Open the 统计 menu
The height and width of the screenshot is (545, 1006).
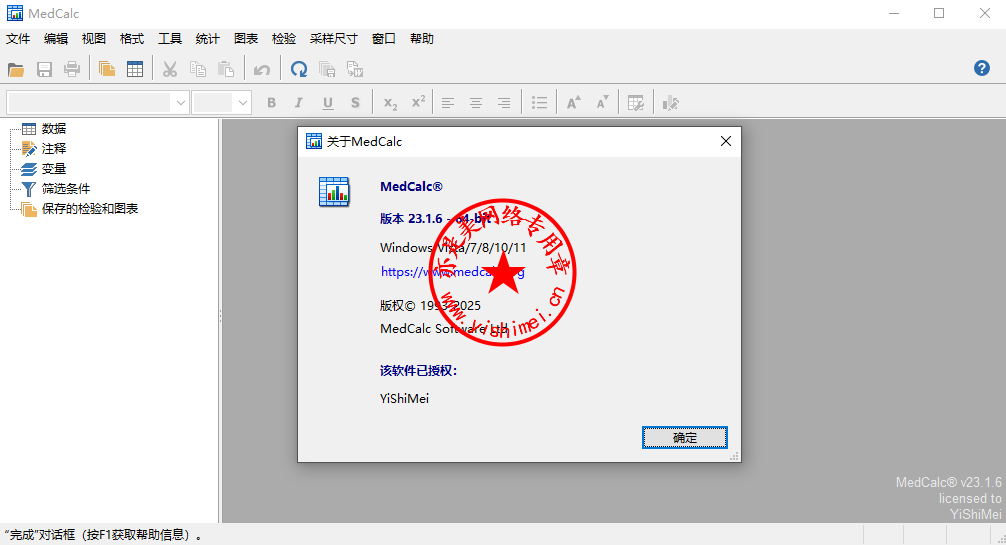(207, 39)
